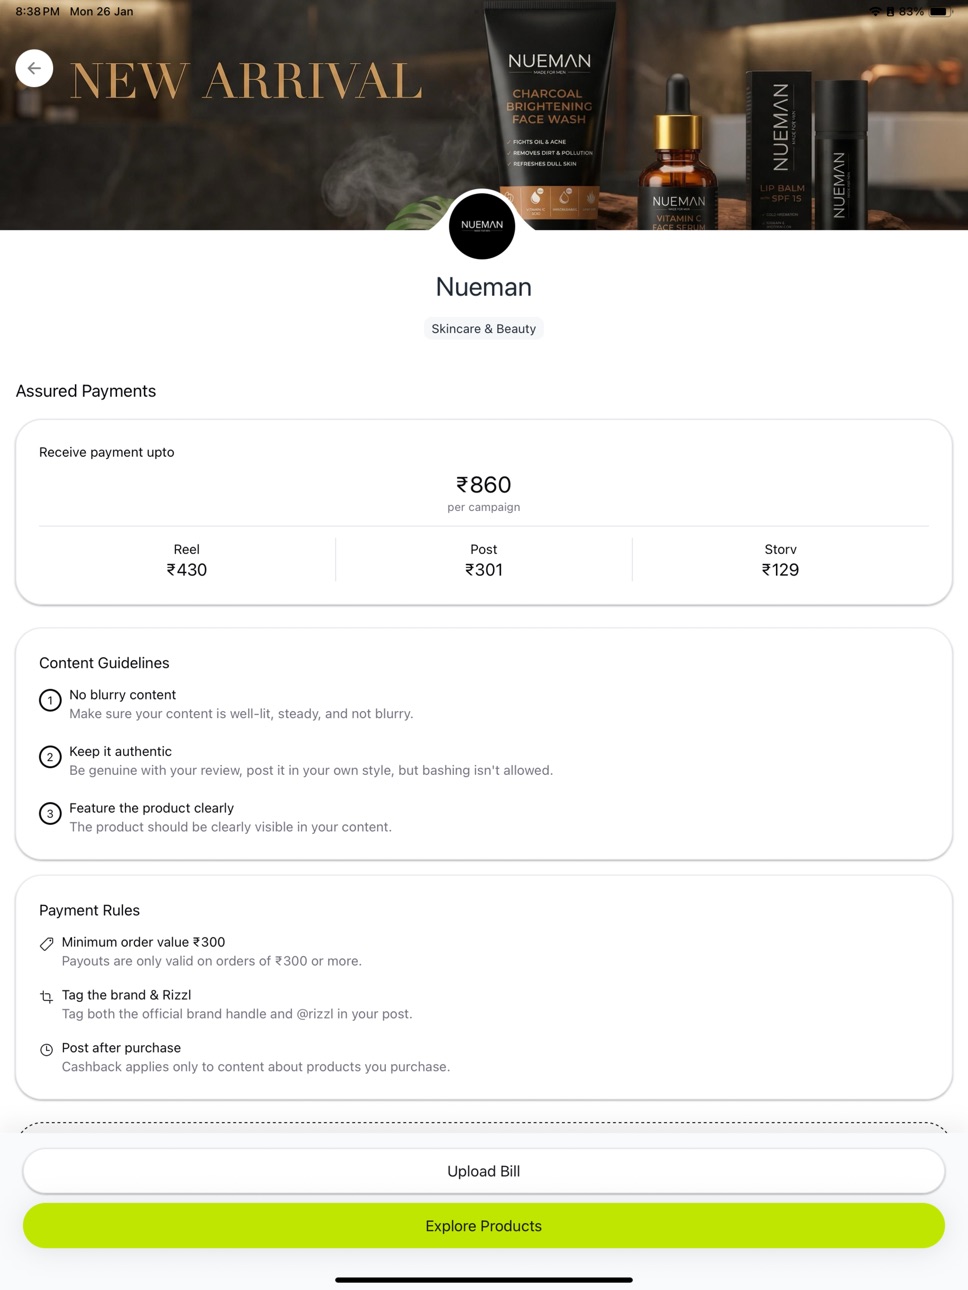Open the Nueman brand logo avatar
This screenshot has width=968, height=1290.
[x=482, y=225]
